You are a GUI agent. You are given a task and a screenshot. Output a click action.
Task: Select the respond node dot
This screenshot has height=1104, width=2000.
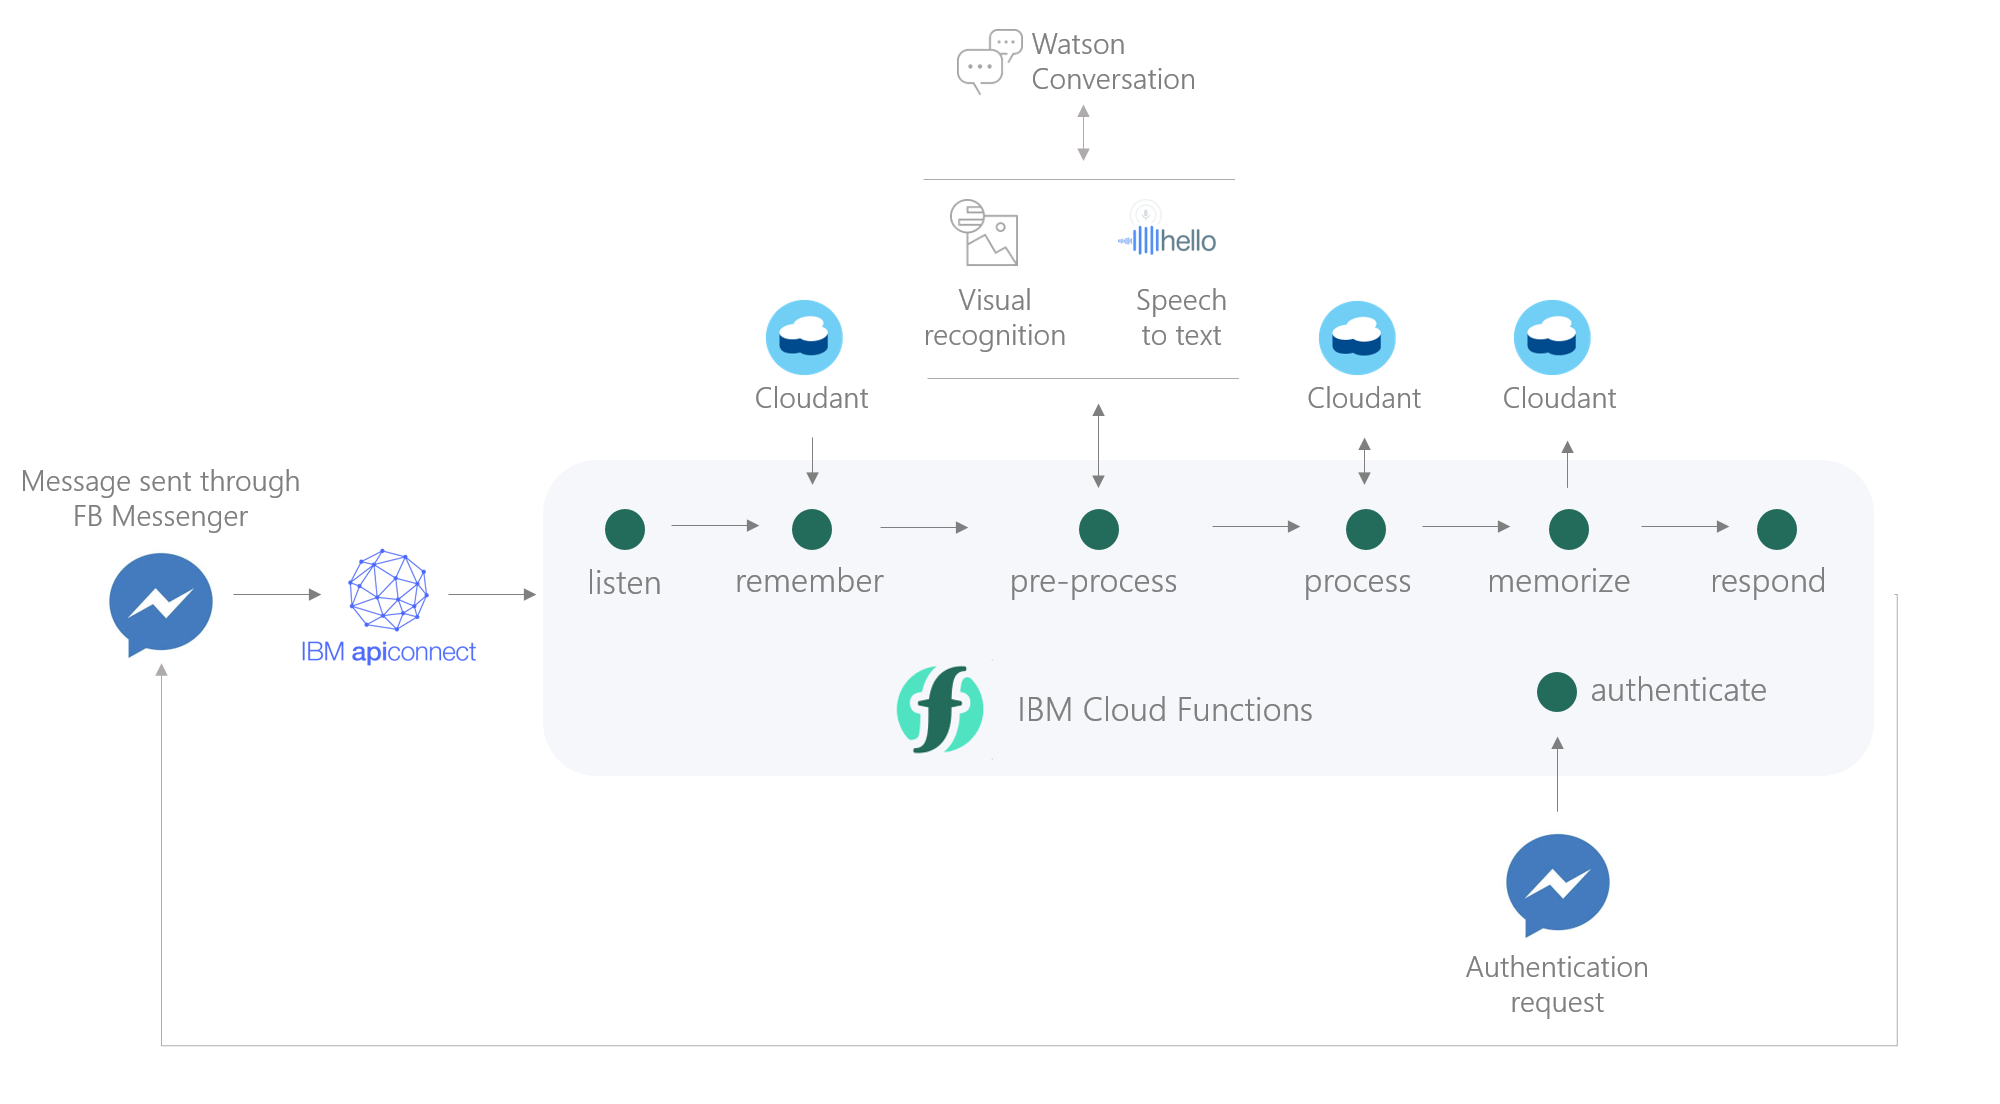(1777, 529)
